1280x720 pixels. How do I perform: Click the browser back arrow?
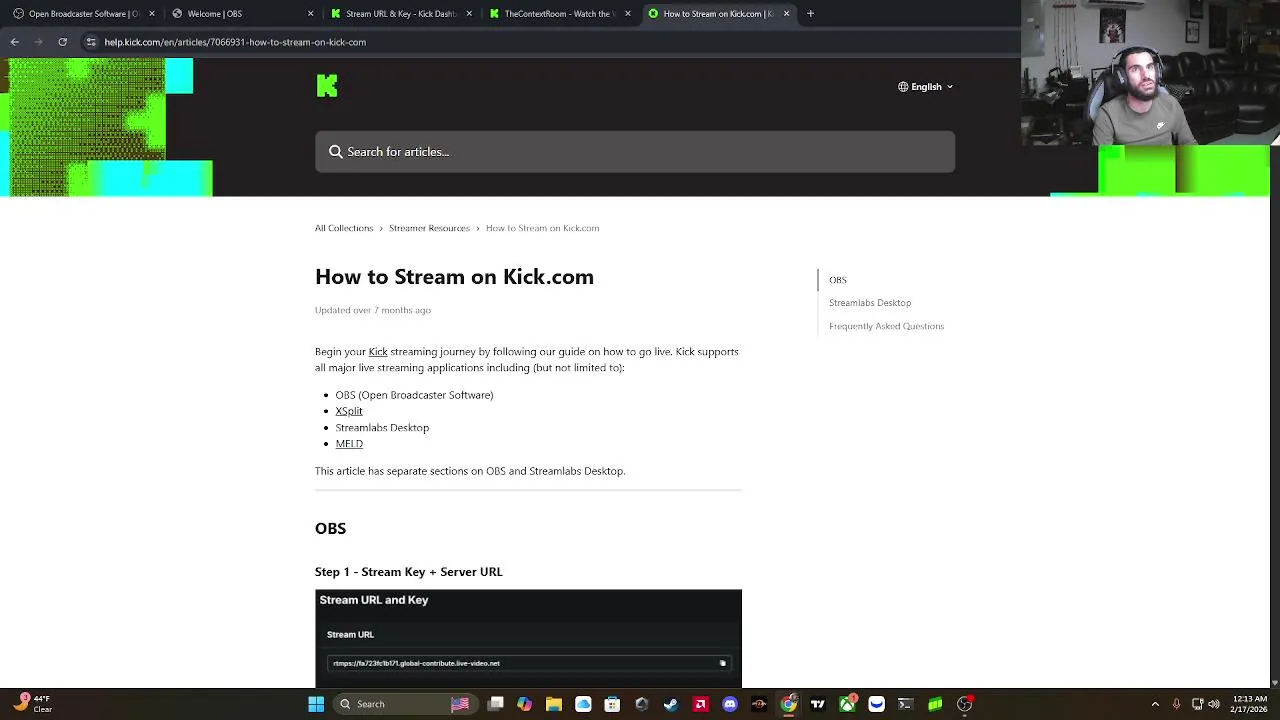tap(14, 42)
